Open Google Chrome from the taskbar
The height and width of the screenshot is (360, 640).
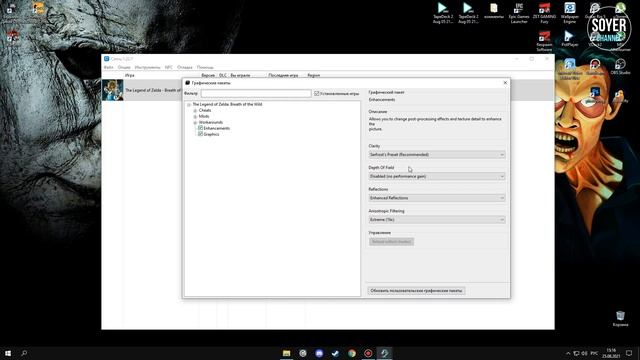click(x=352, y=353)
